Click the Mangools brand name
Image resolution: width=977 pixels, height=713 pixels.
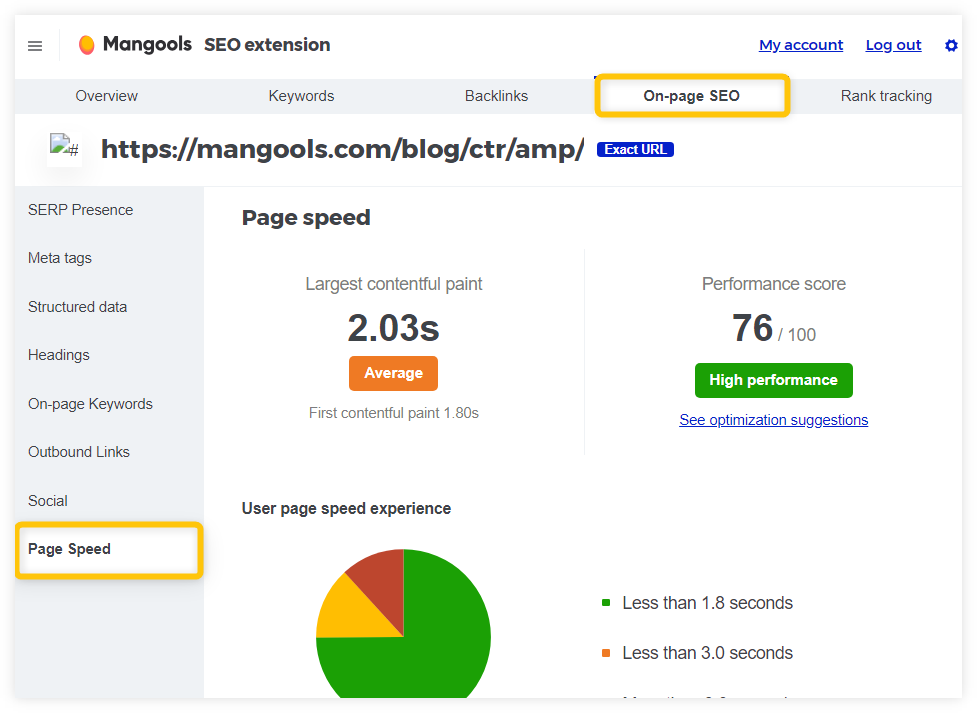pyautogui.click(x=147, y=44)
